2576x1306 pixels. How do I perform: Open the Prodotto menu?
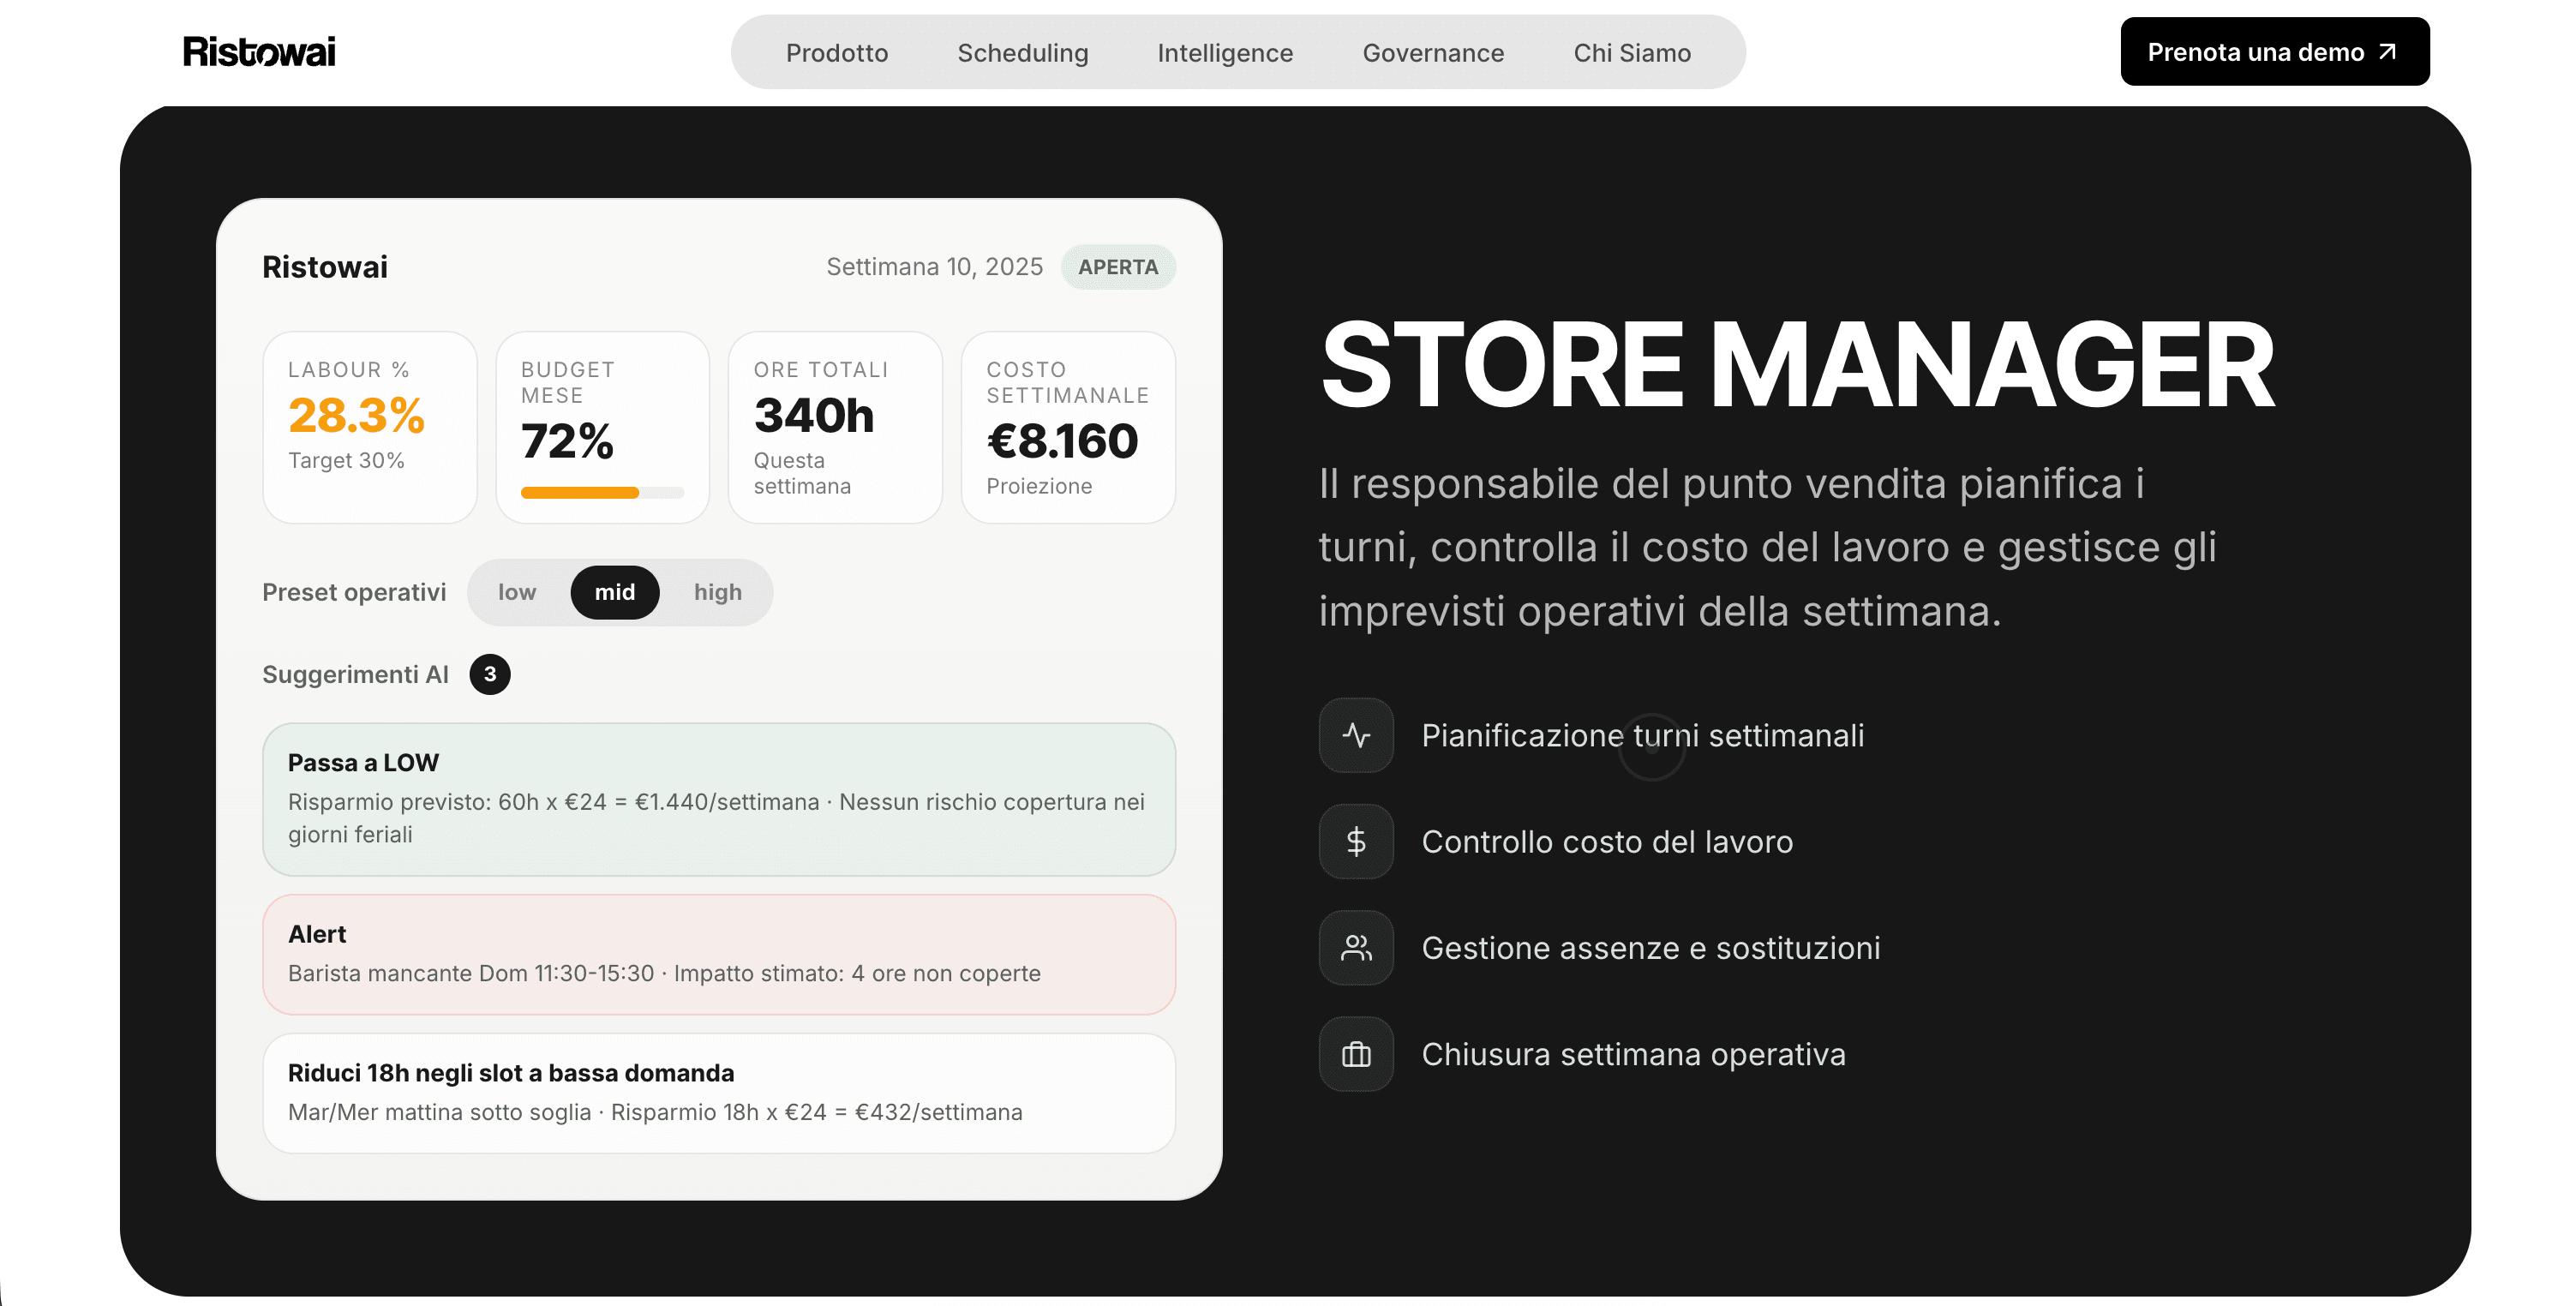click(x=837, y=53)
